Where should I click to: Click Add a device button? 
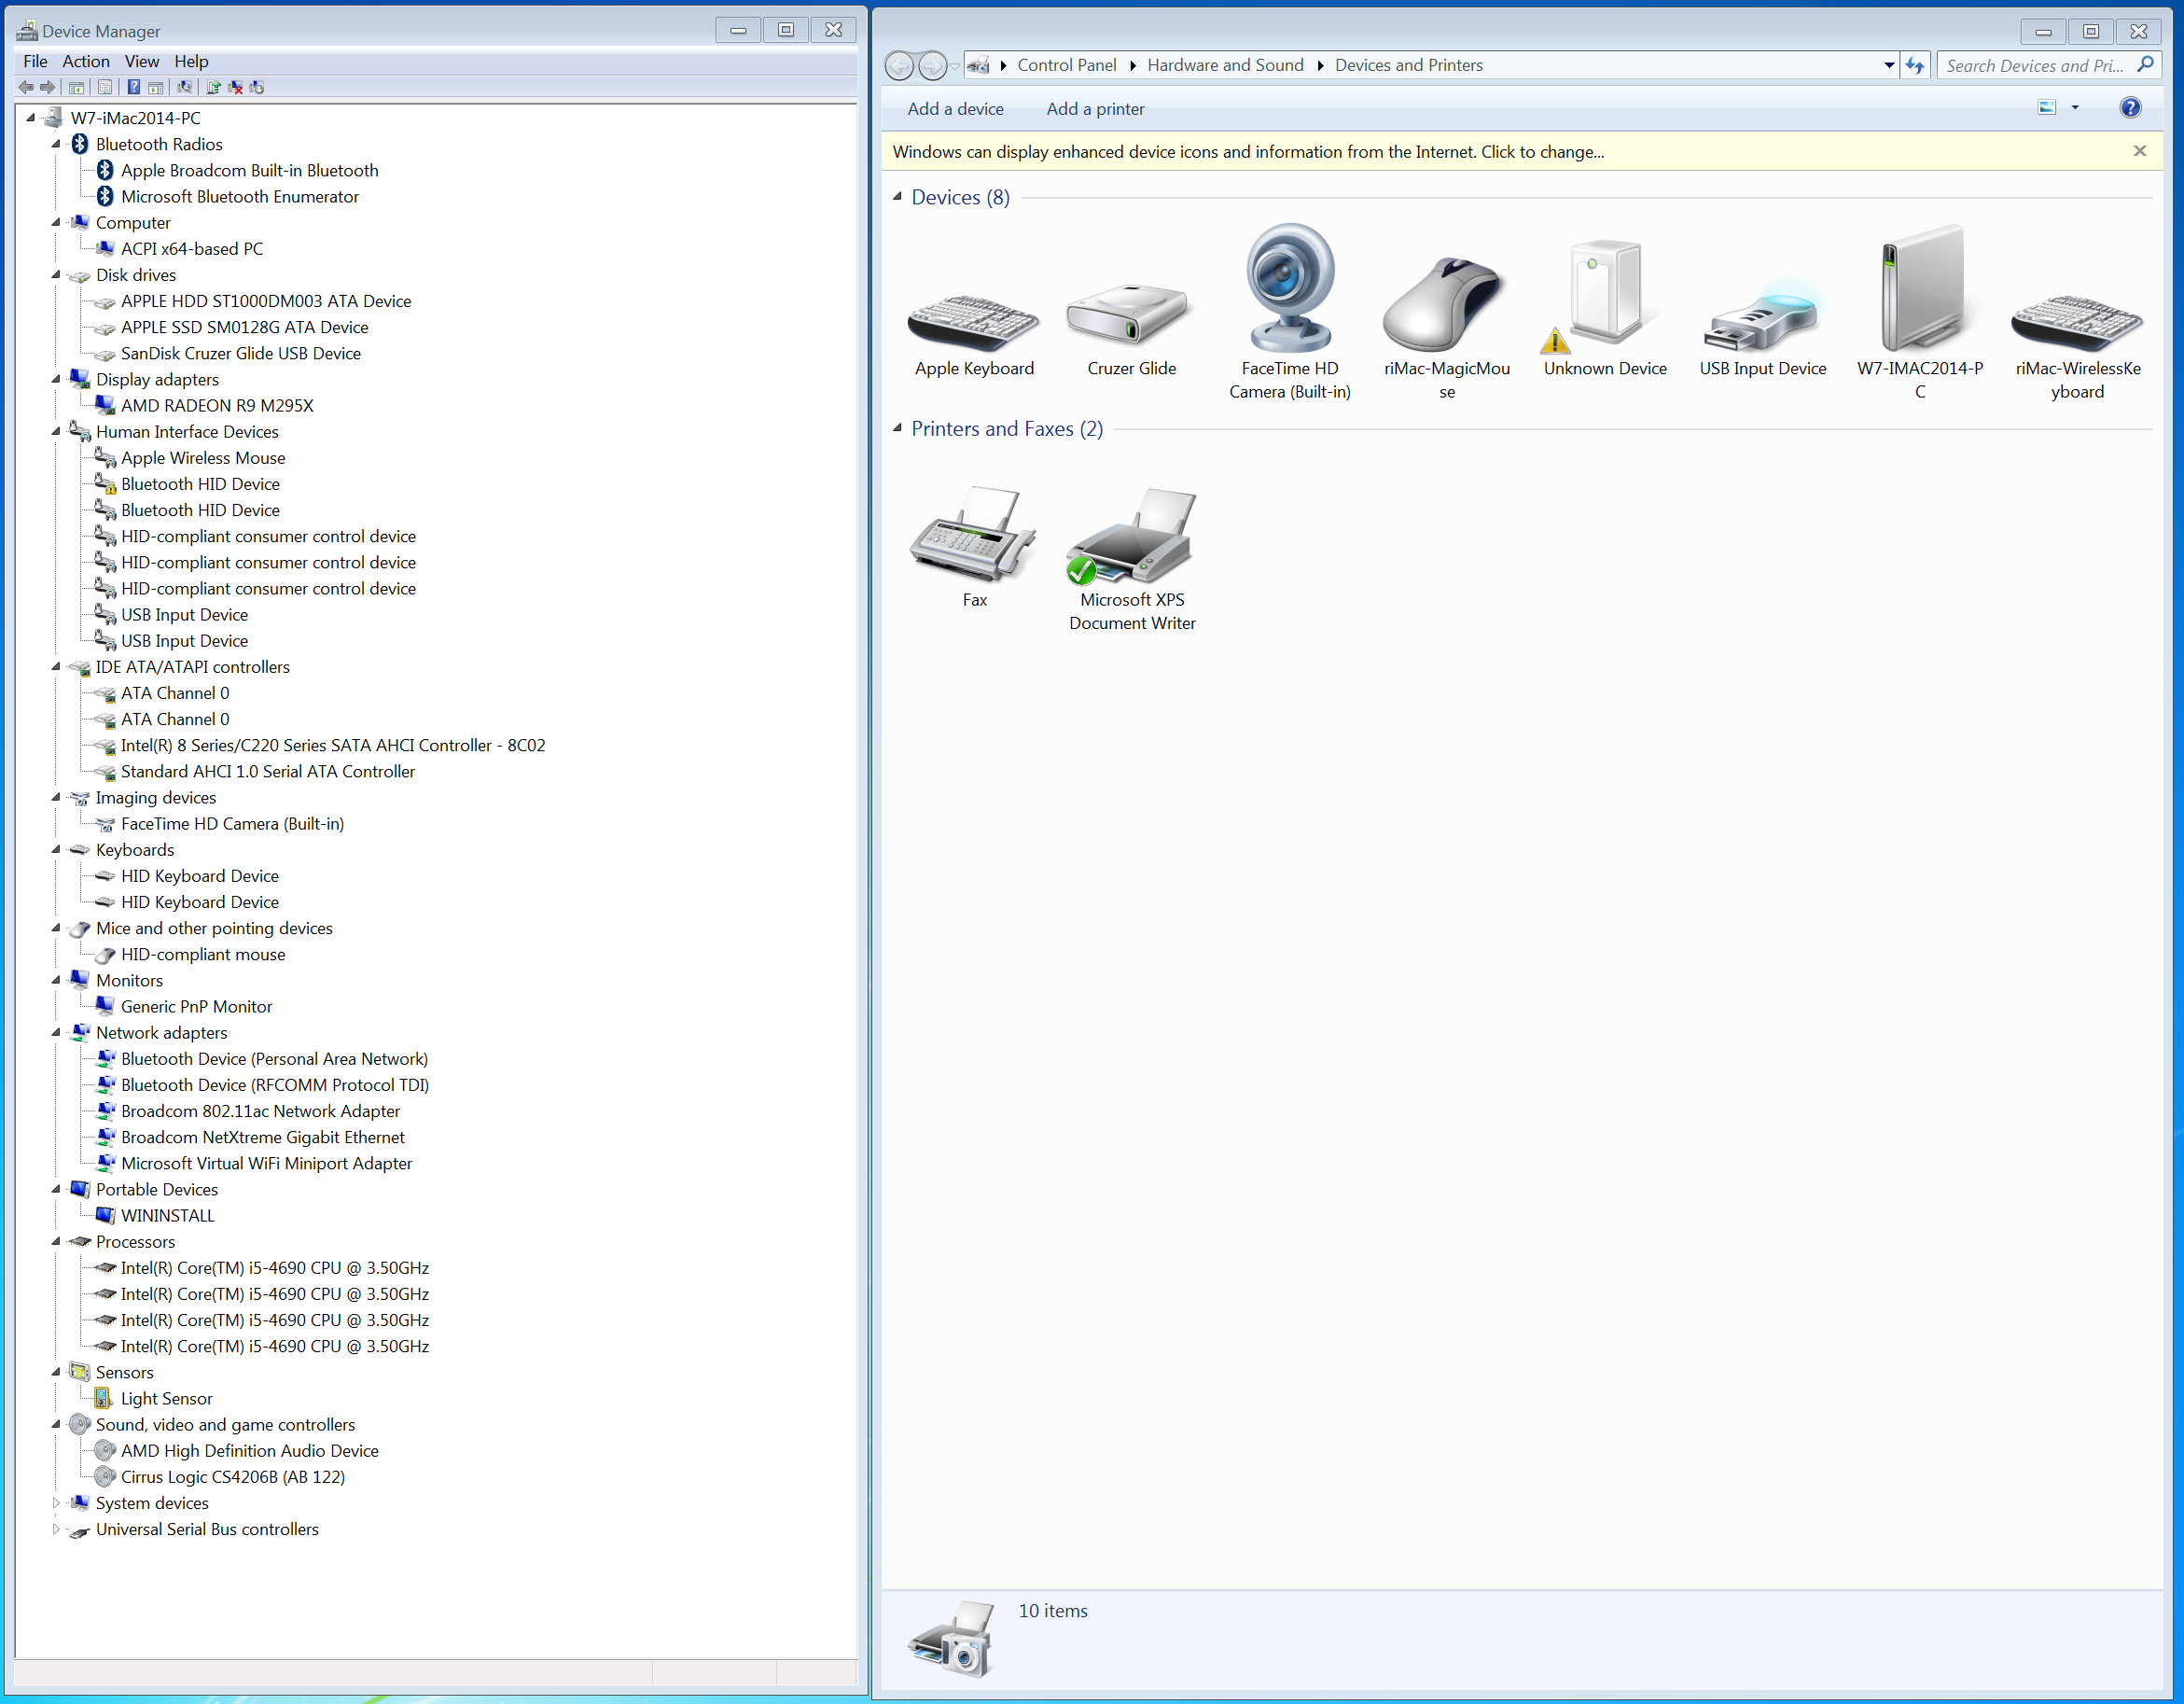click(x=954, y=109)
